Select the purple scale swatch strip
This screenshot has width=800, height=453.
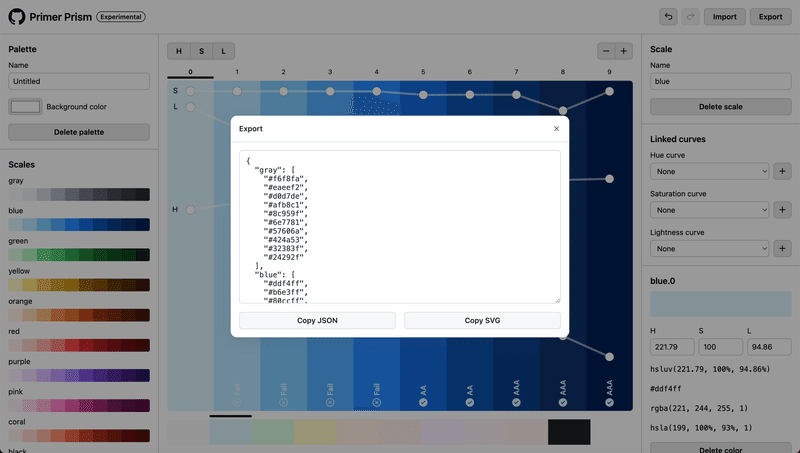pyautogui.click(x=79, y=375)
